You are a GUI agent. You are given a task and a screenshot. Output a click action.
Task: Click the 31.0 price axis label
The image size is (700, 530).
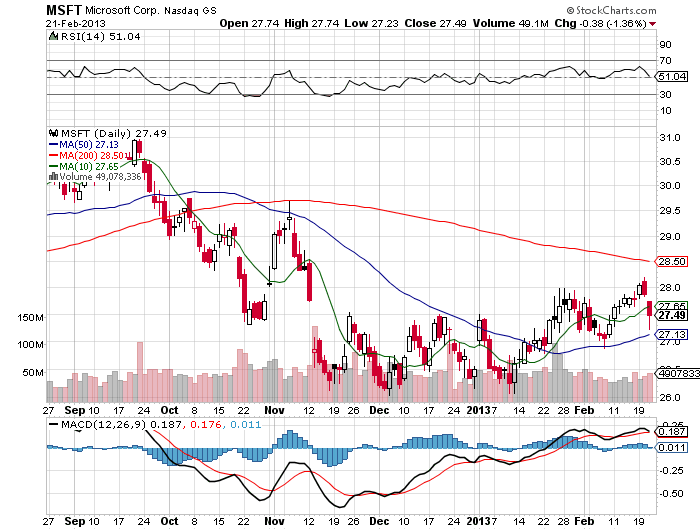click(670, 138)
